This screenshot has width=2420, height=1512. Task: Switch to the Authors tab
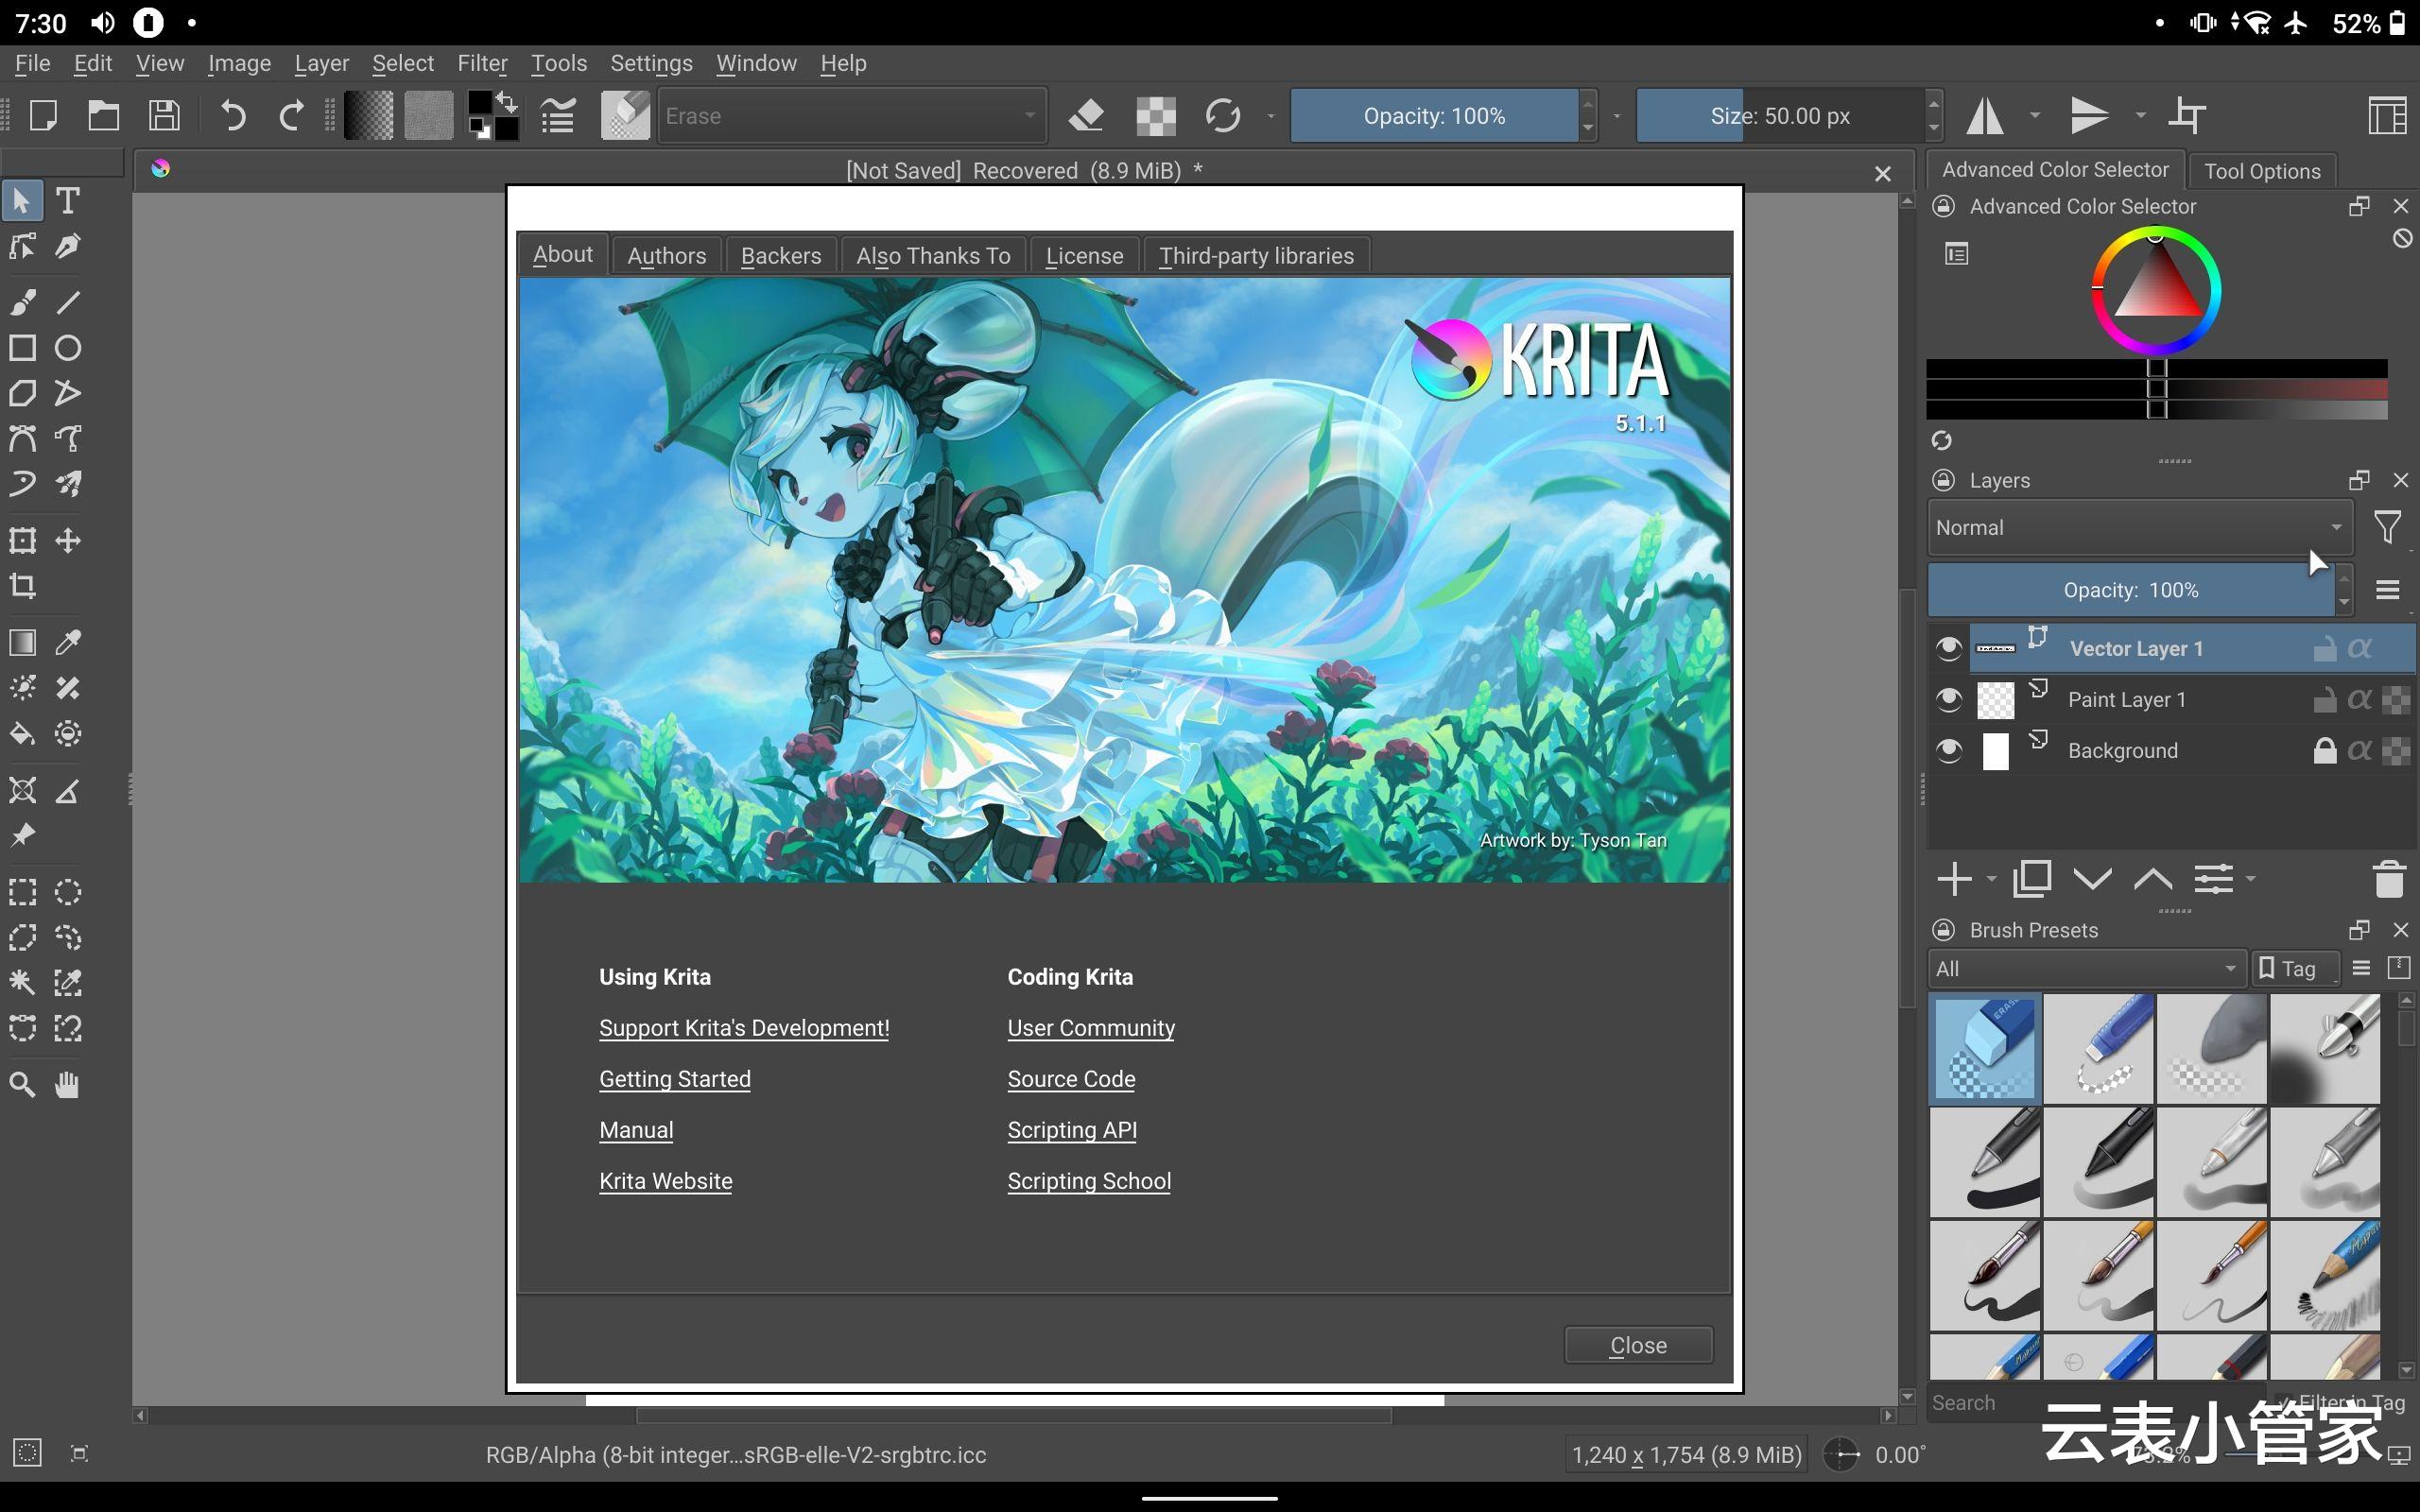[x=666, y=256]
